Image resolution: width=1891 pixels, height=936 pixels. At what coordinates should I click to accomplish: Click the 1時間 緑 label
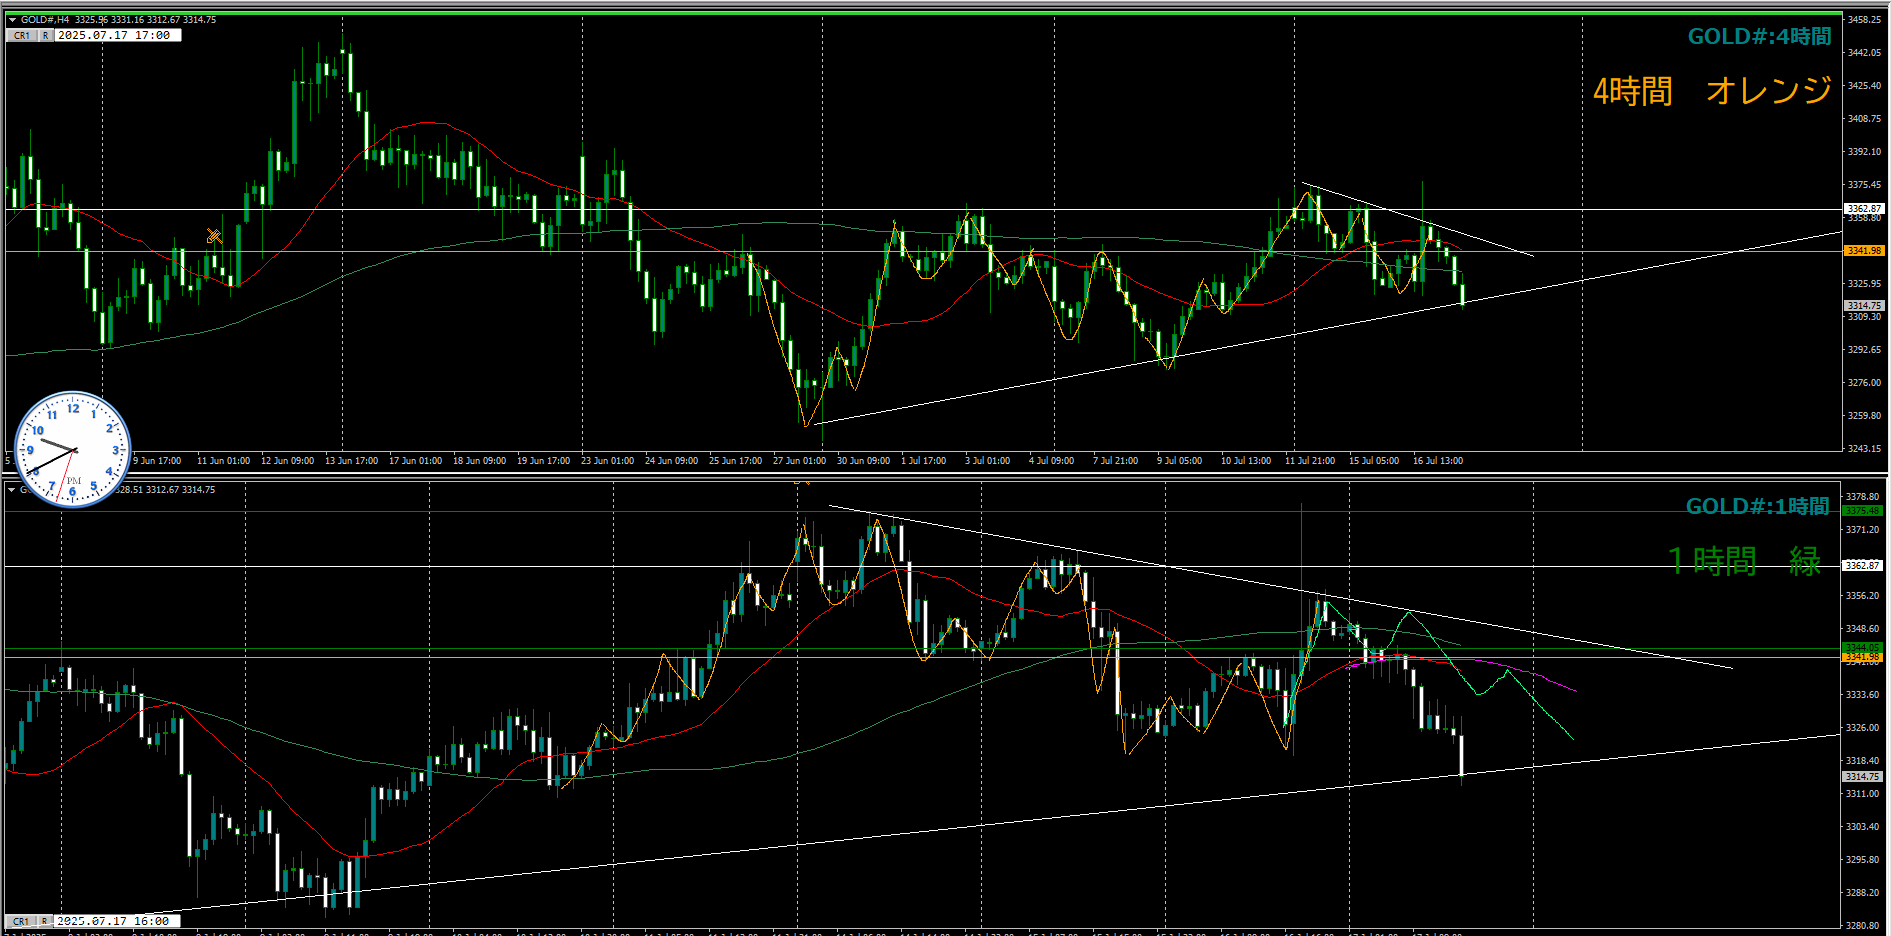coord(1744,560)
